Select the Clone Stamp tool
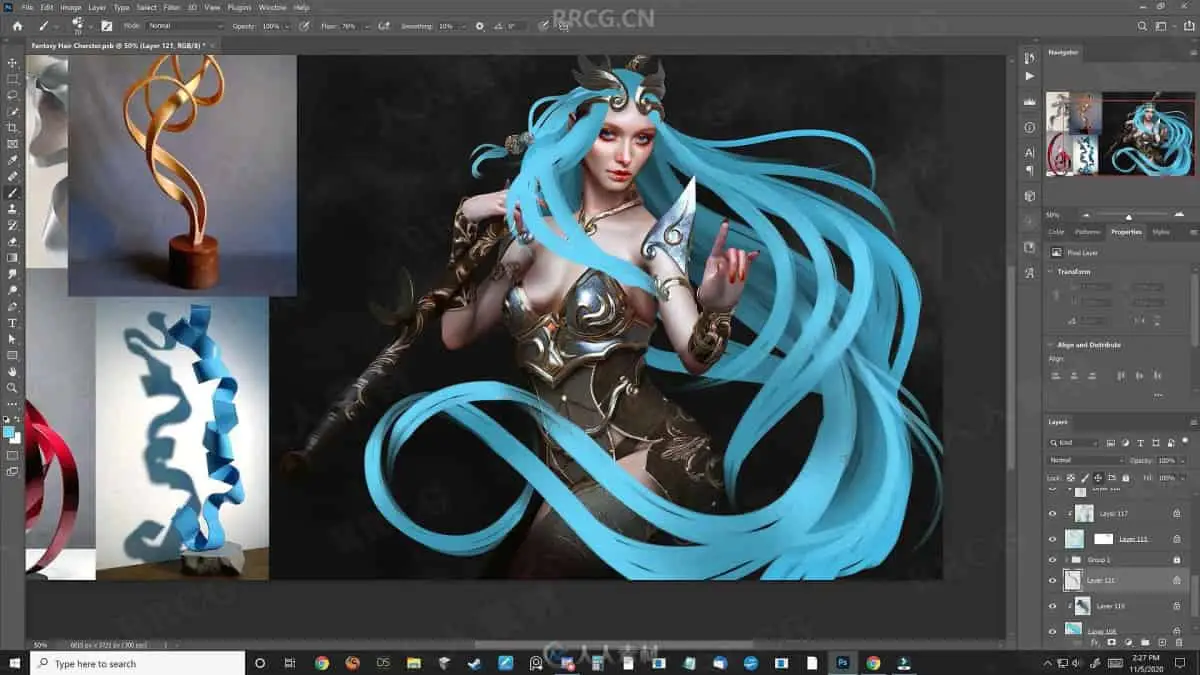The width and height of the screenshot is (1200, 675). point(13,209)
